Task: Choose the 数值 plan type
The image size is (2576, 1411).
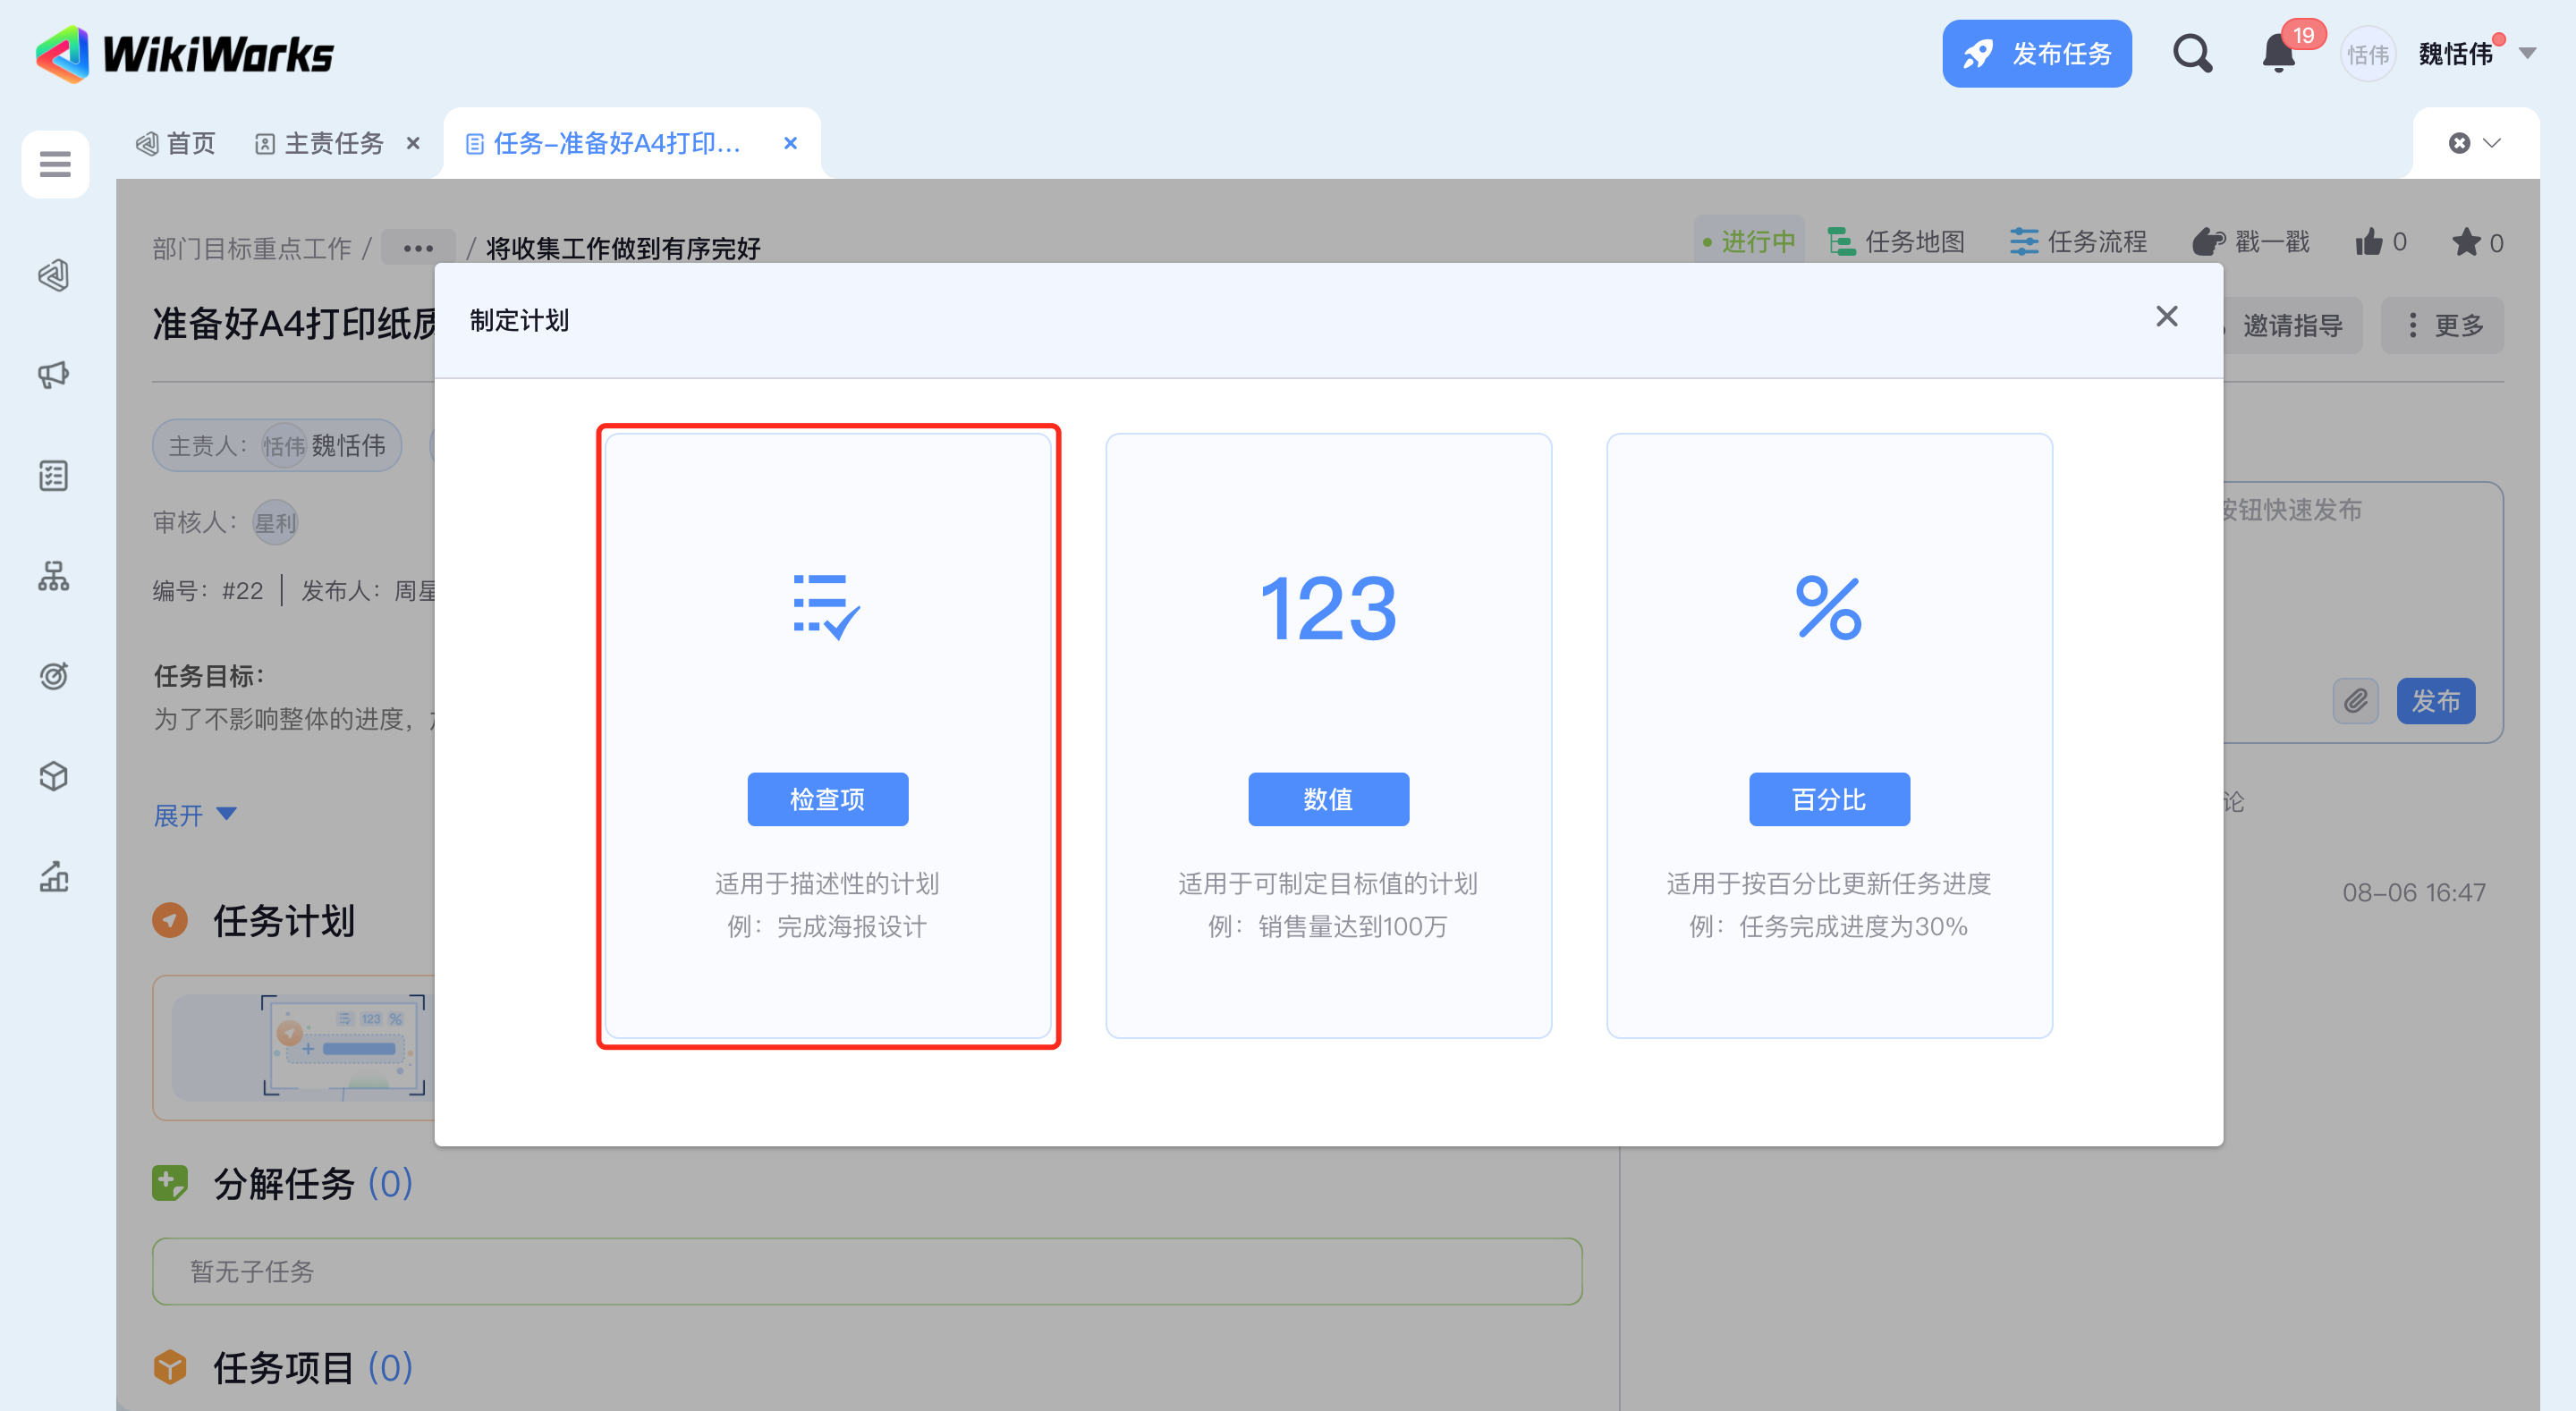Action: tap(1328, 799)
